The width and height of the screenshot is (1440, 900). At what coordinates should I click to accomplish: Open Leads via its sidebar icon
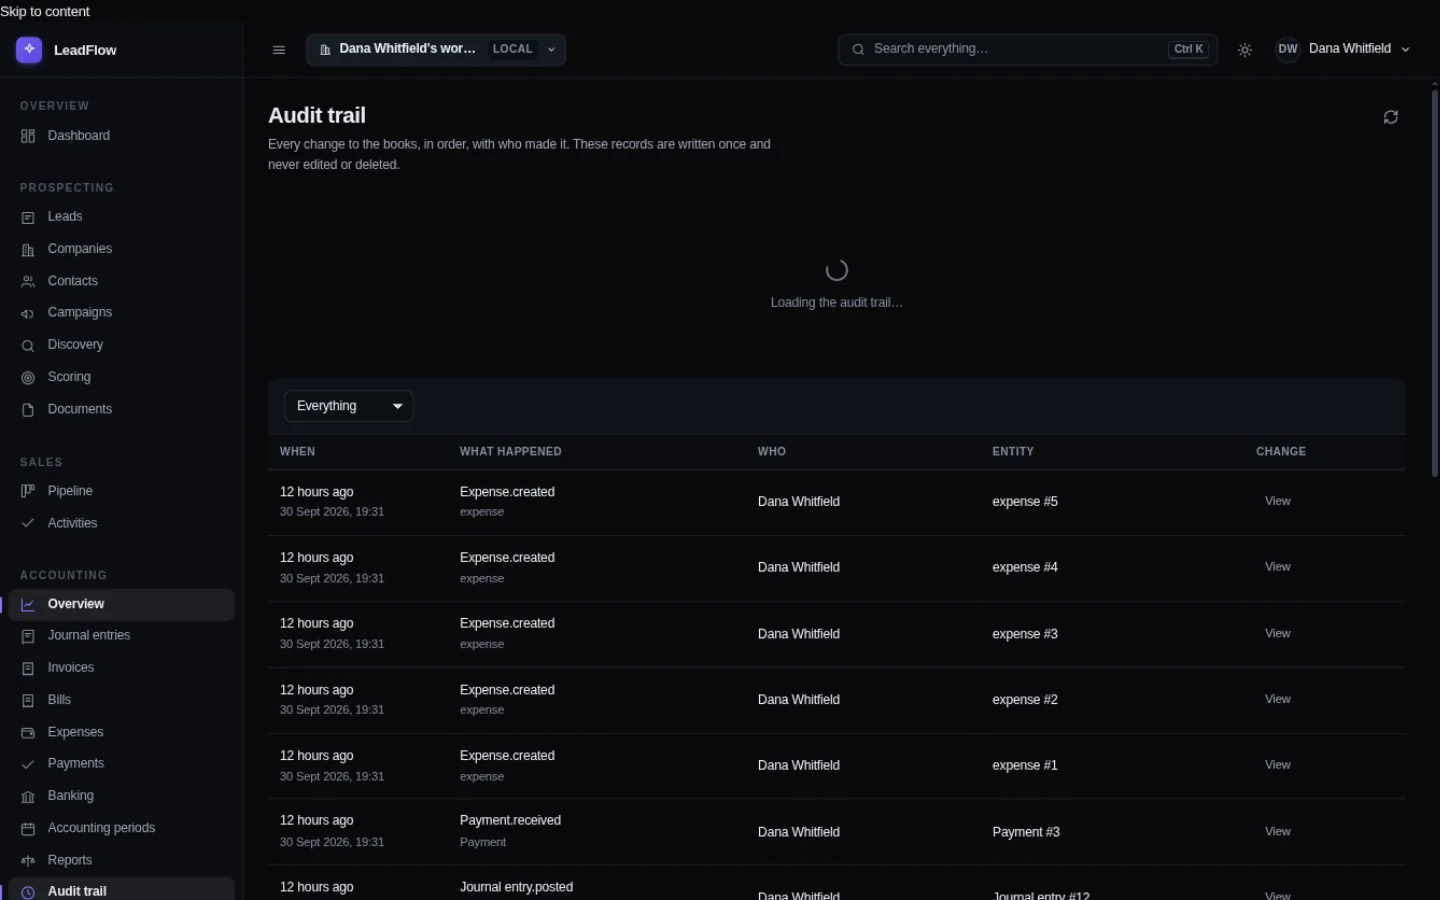coord(28,217)
